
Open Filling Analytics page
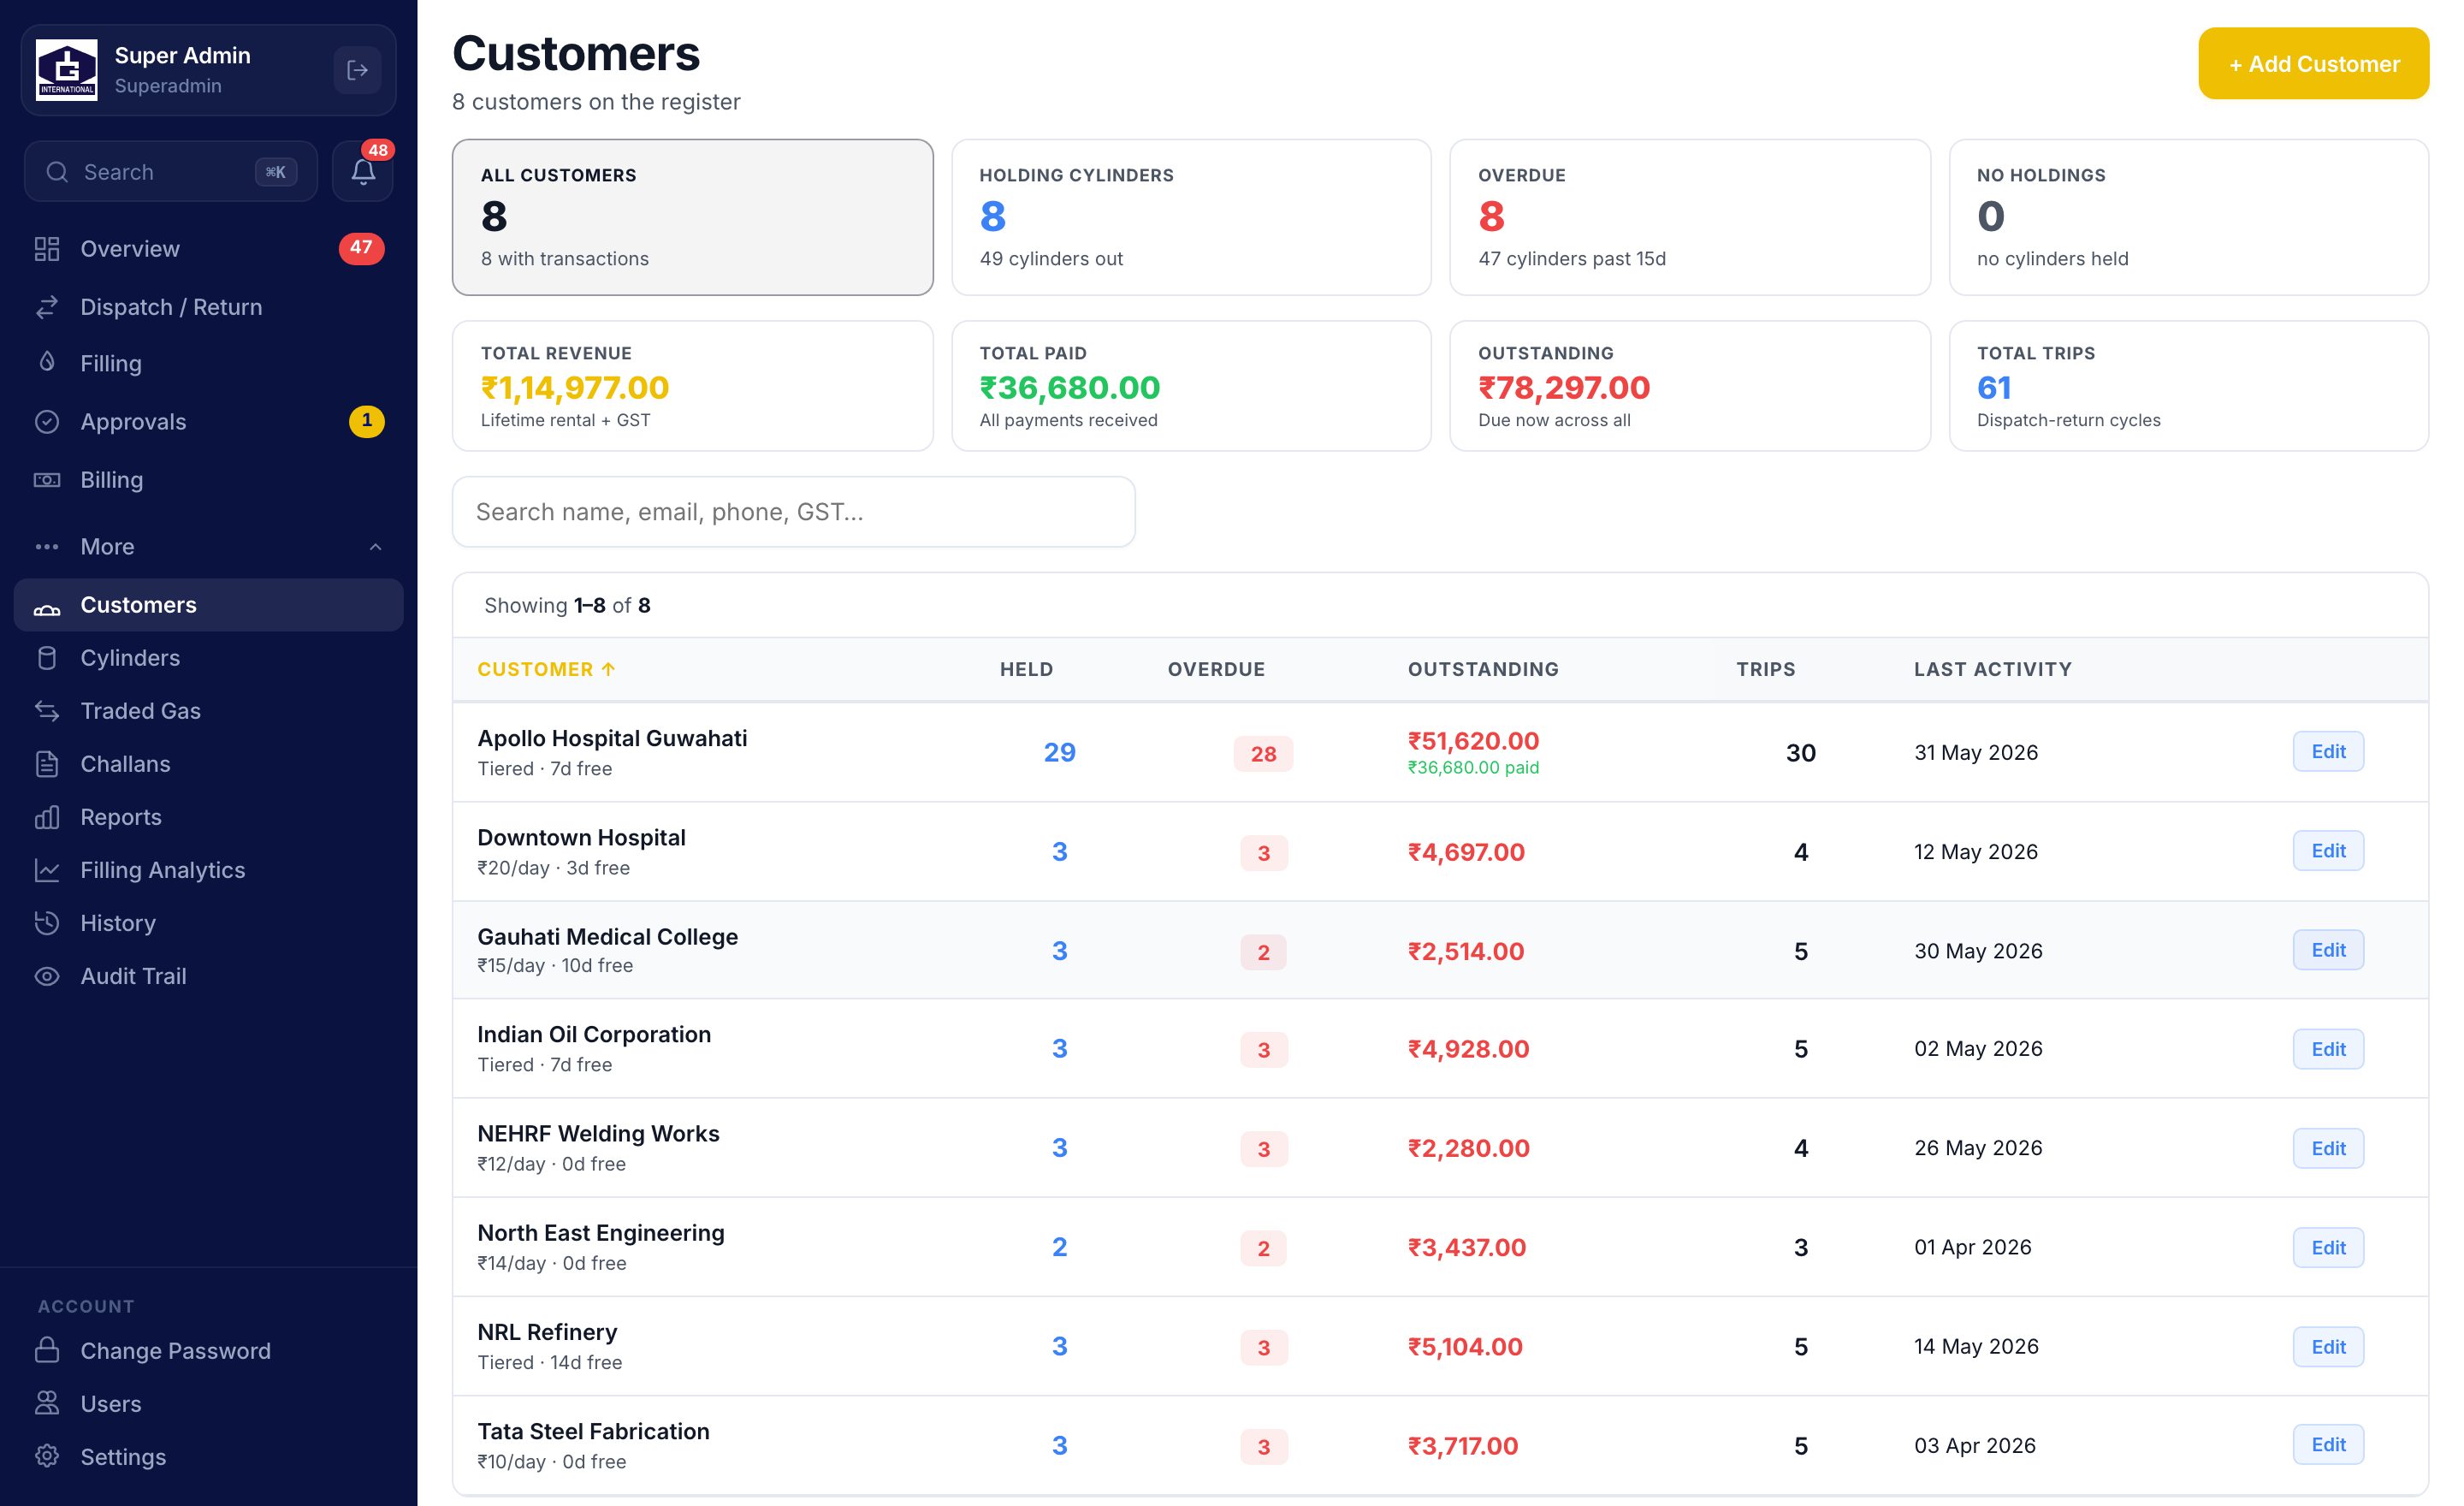click(208, 870)
